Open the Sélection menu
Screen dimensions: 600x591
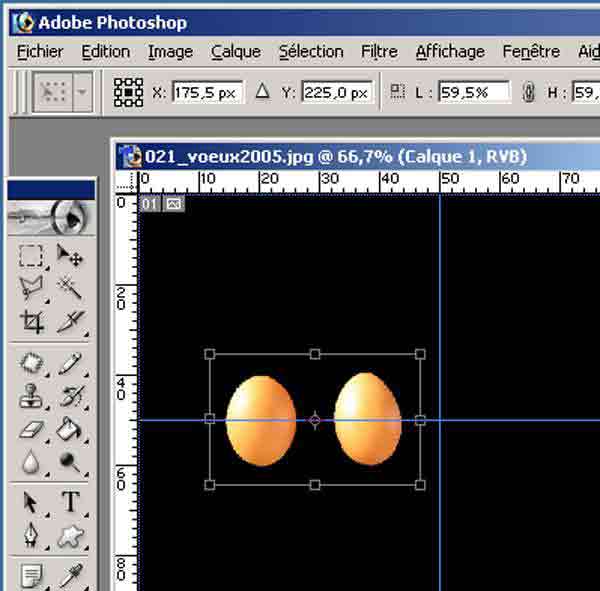(311, 52)
